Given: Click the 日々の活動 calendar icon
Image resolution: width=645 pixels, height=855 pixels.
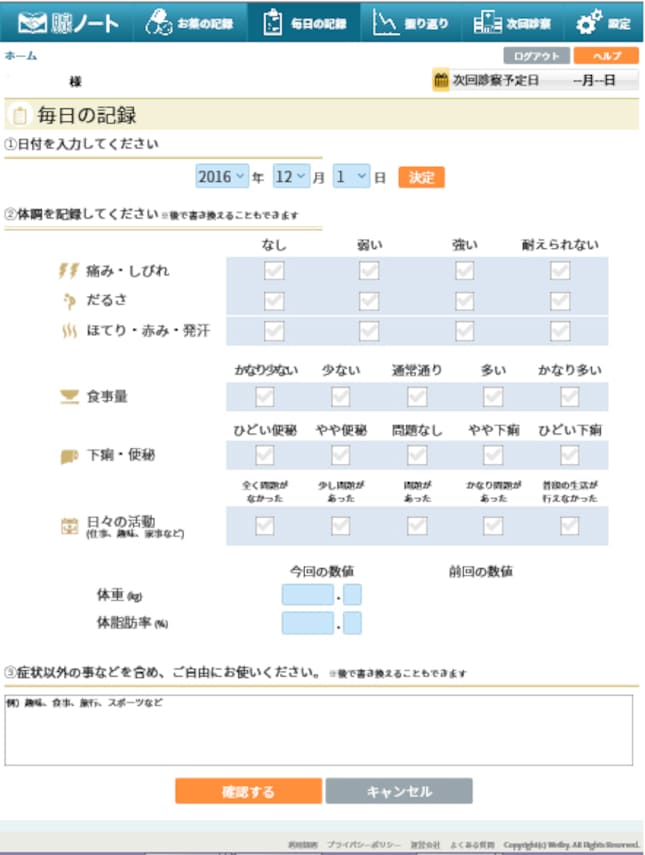Looking at the screenshot, I should 69,526.
